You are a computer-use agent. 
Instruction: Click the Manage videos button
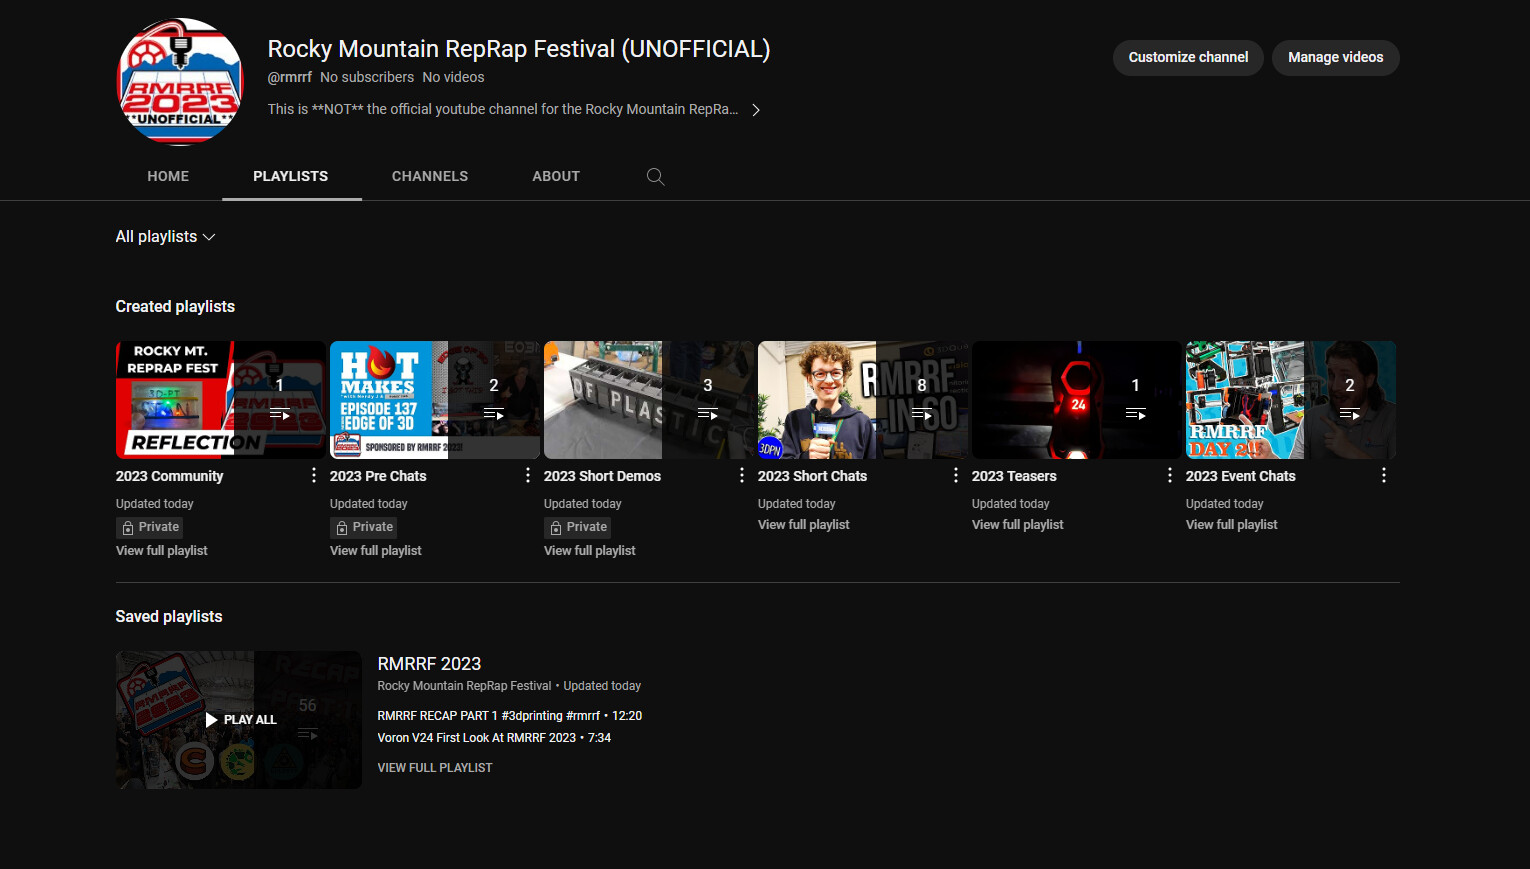pyautogui.click(x=1336, y=57)
